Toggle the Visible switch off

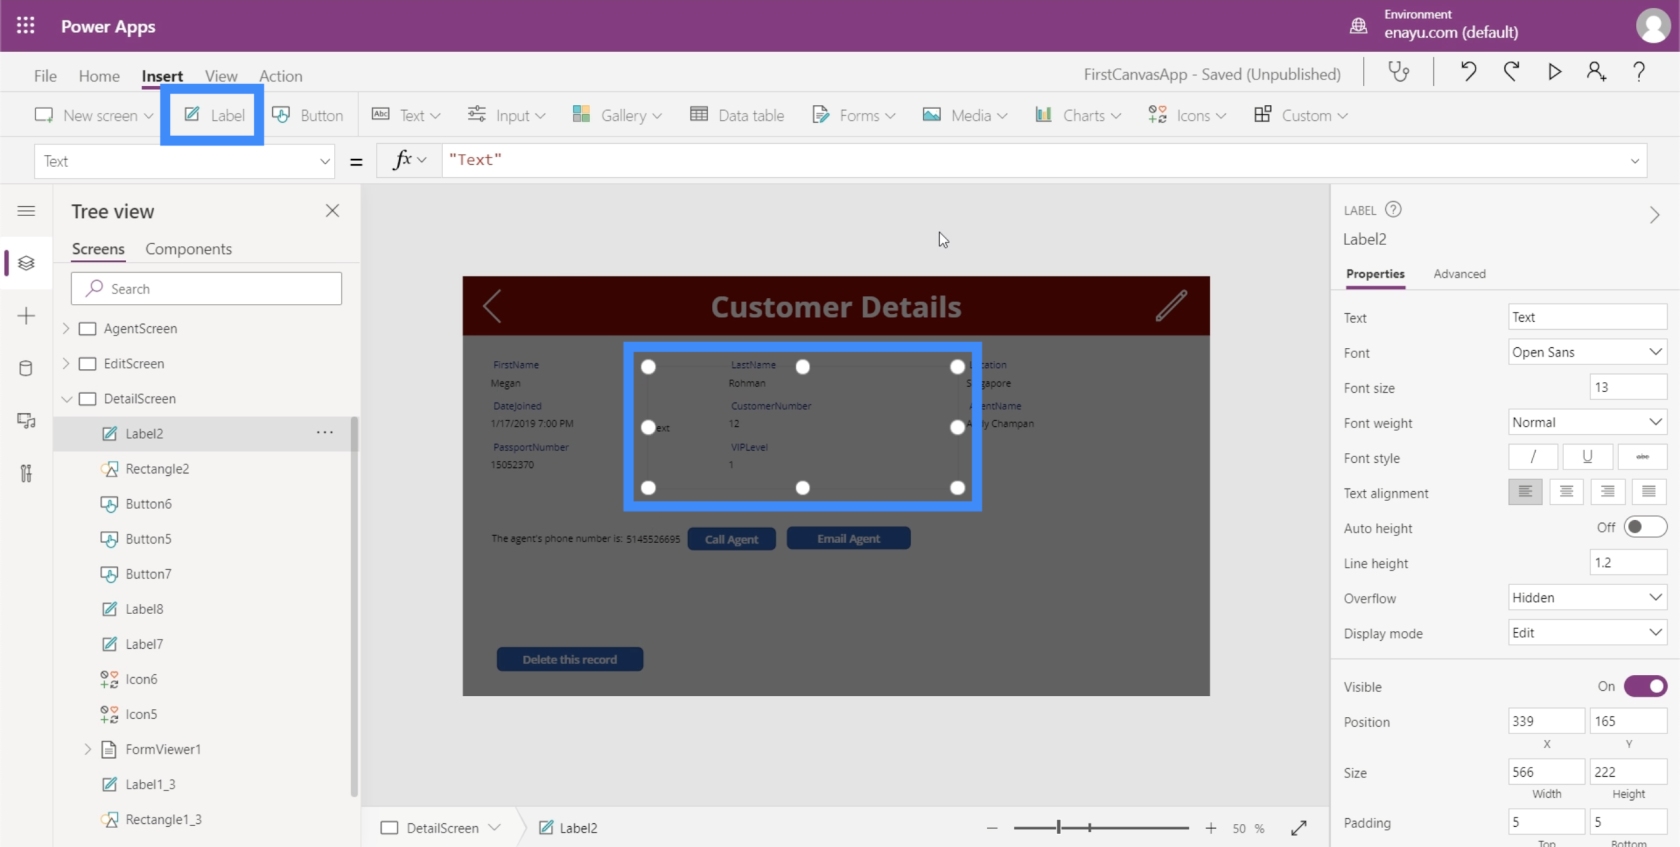[x=1645, y=686]
